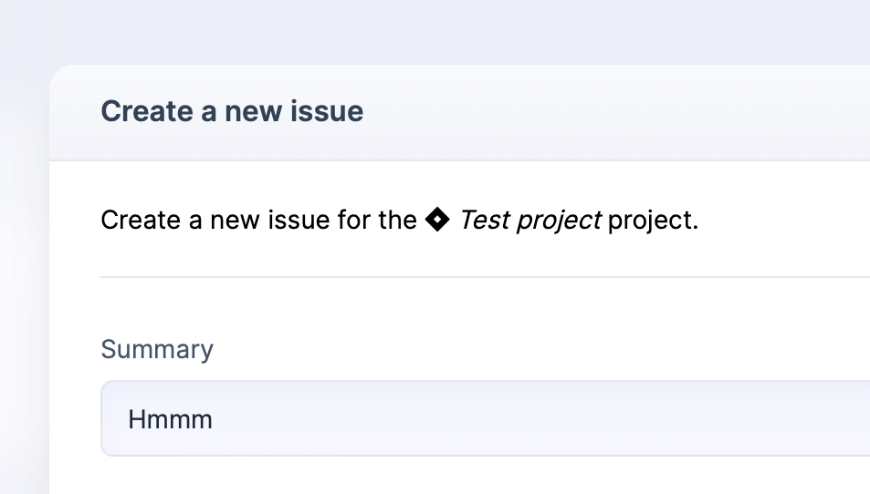Click the divider line below the description

click(480, 277)
